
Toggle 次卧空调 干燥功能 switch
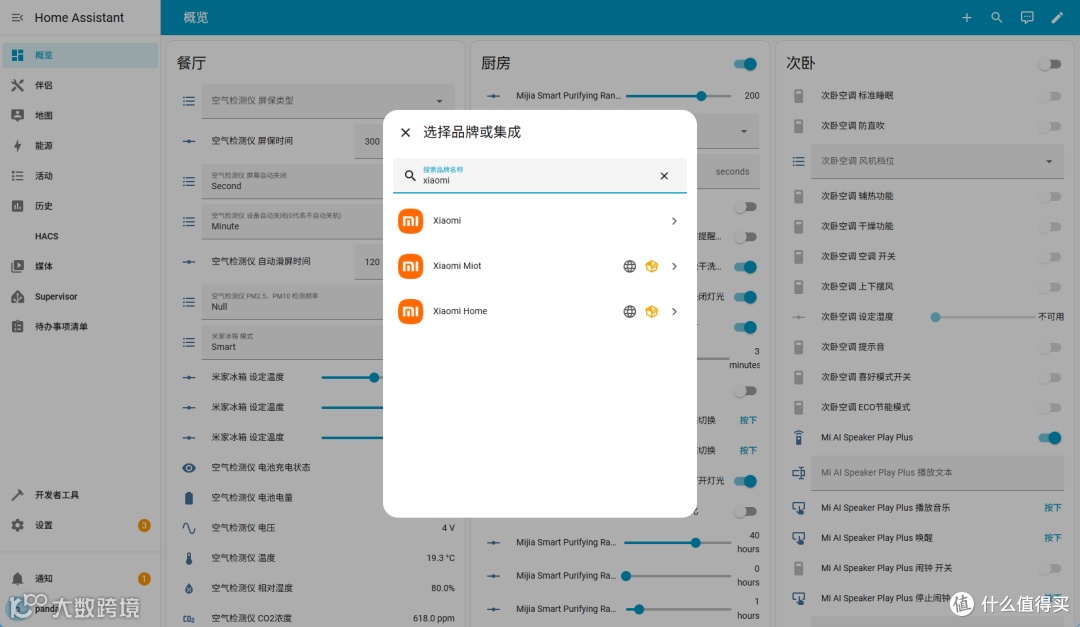(1050, 226)
